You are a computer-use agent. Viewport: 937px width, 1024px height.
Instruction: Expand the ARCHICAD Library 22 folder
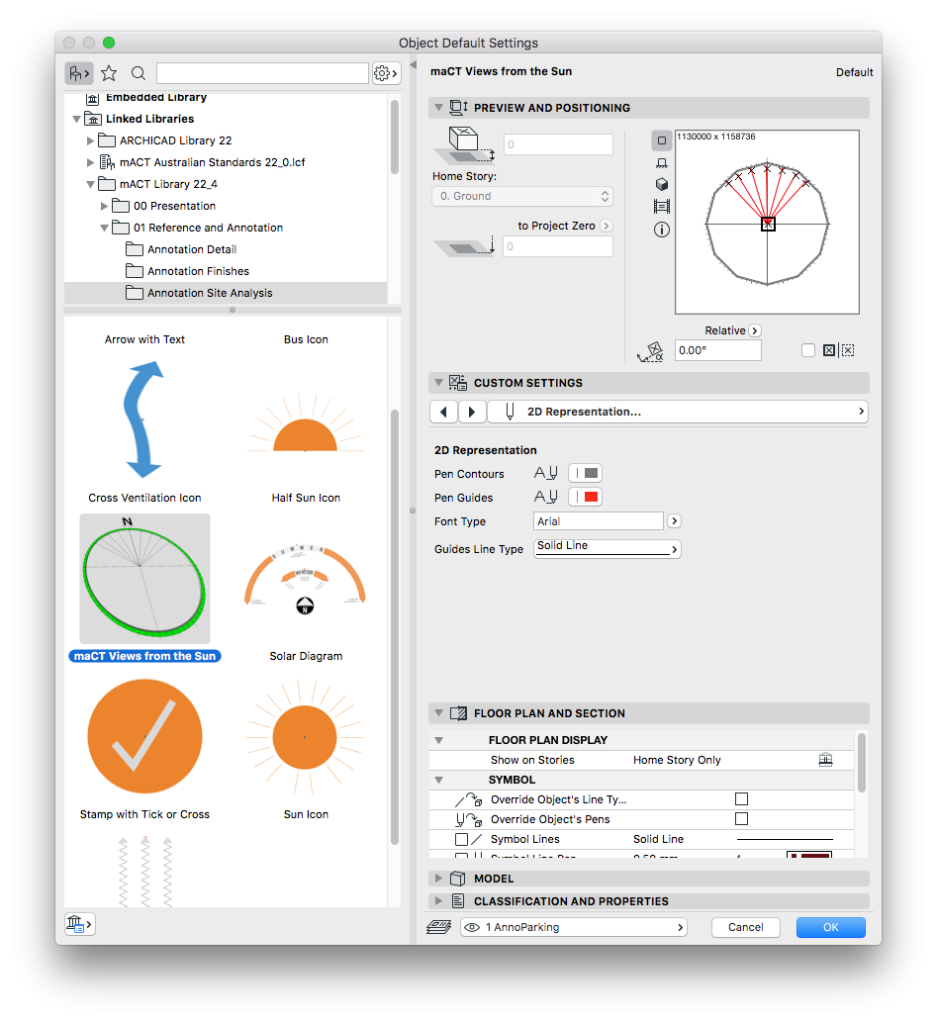coord(90,140)
